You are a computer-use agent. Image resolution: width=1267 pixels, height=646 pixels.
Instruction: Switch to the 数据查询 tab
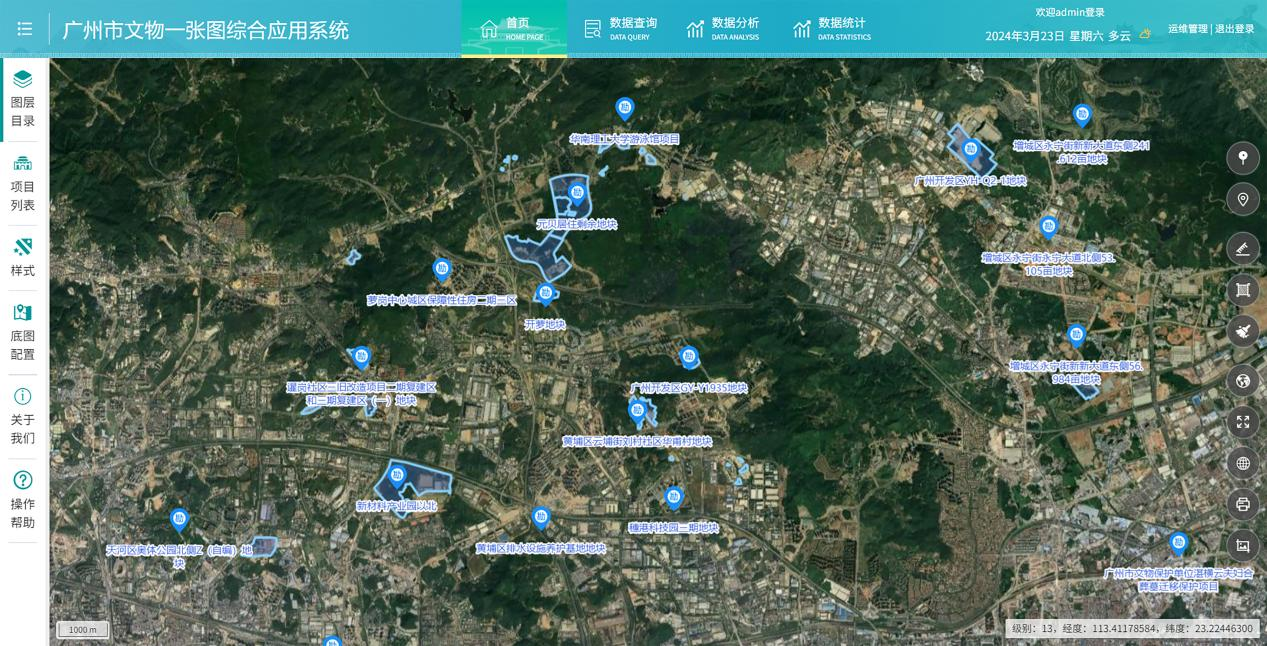(621, 29)
